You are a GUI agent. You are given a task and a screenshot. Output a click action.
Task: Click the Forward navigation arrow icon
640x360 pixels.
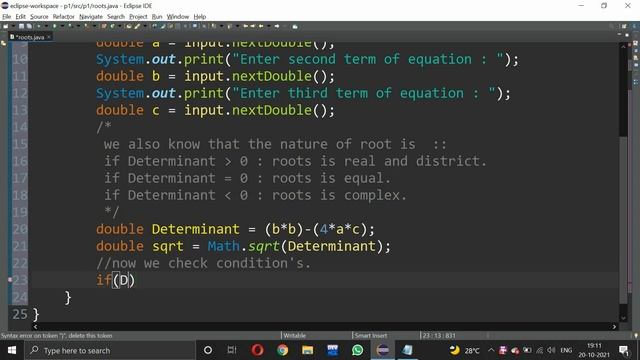pos(277,26)
